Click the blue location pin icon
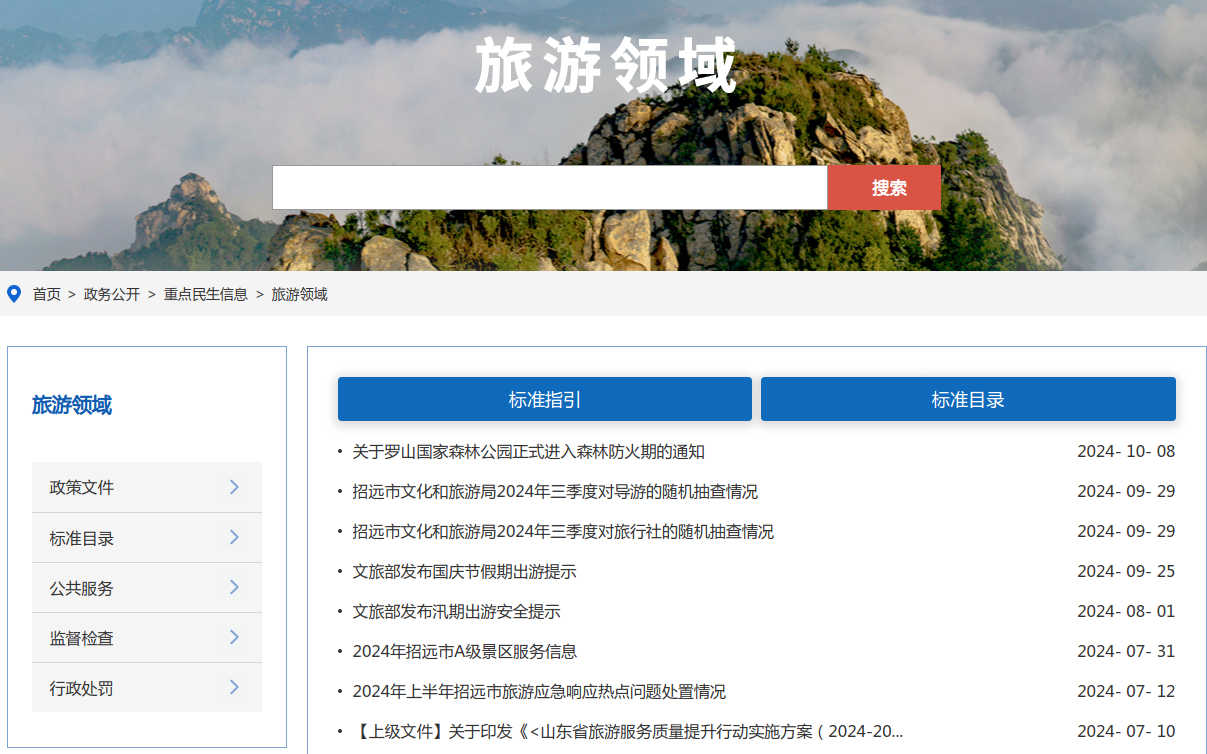This screenshot has width=1207, height=754. (x=14, y=294)
